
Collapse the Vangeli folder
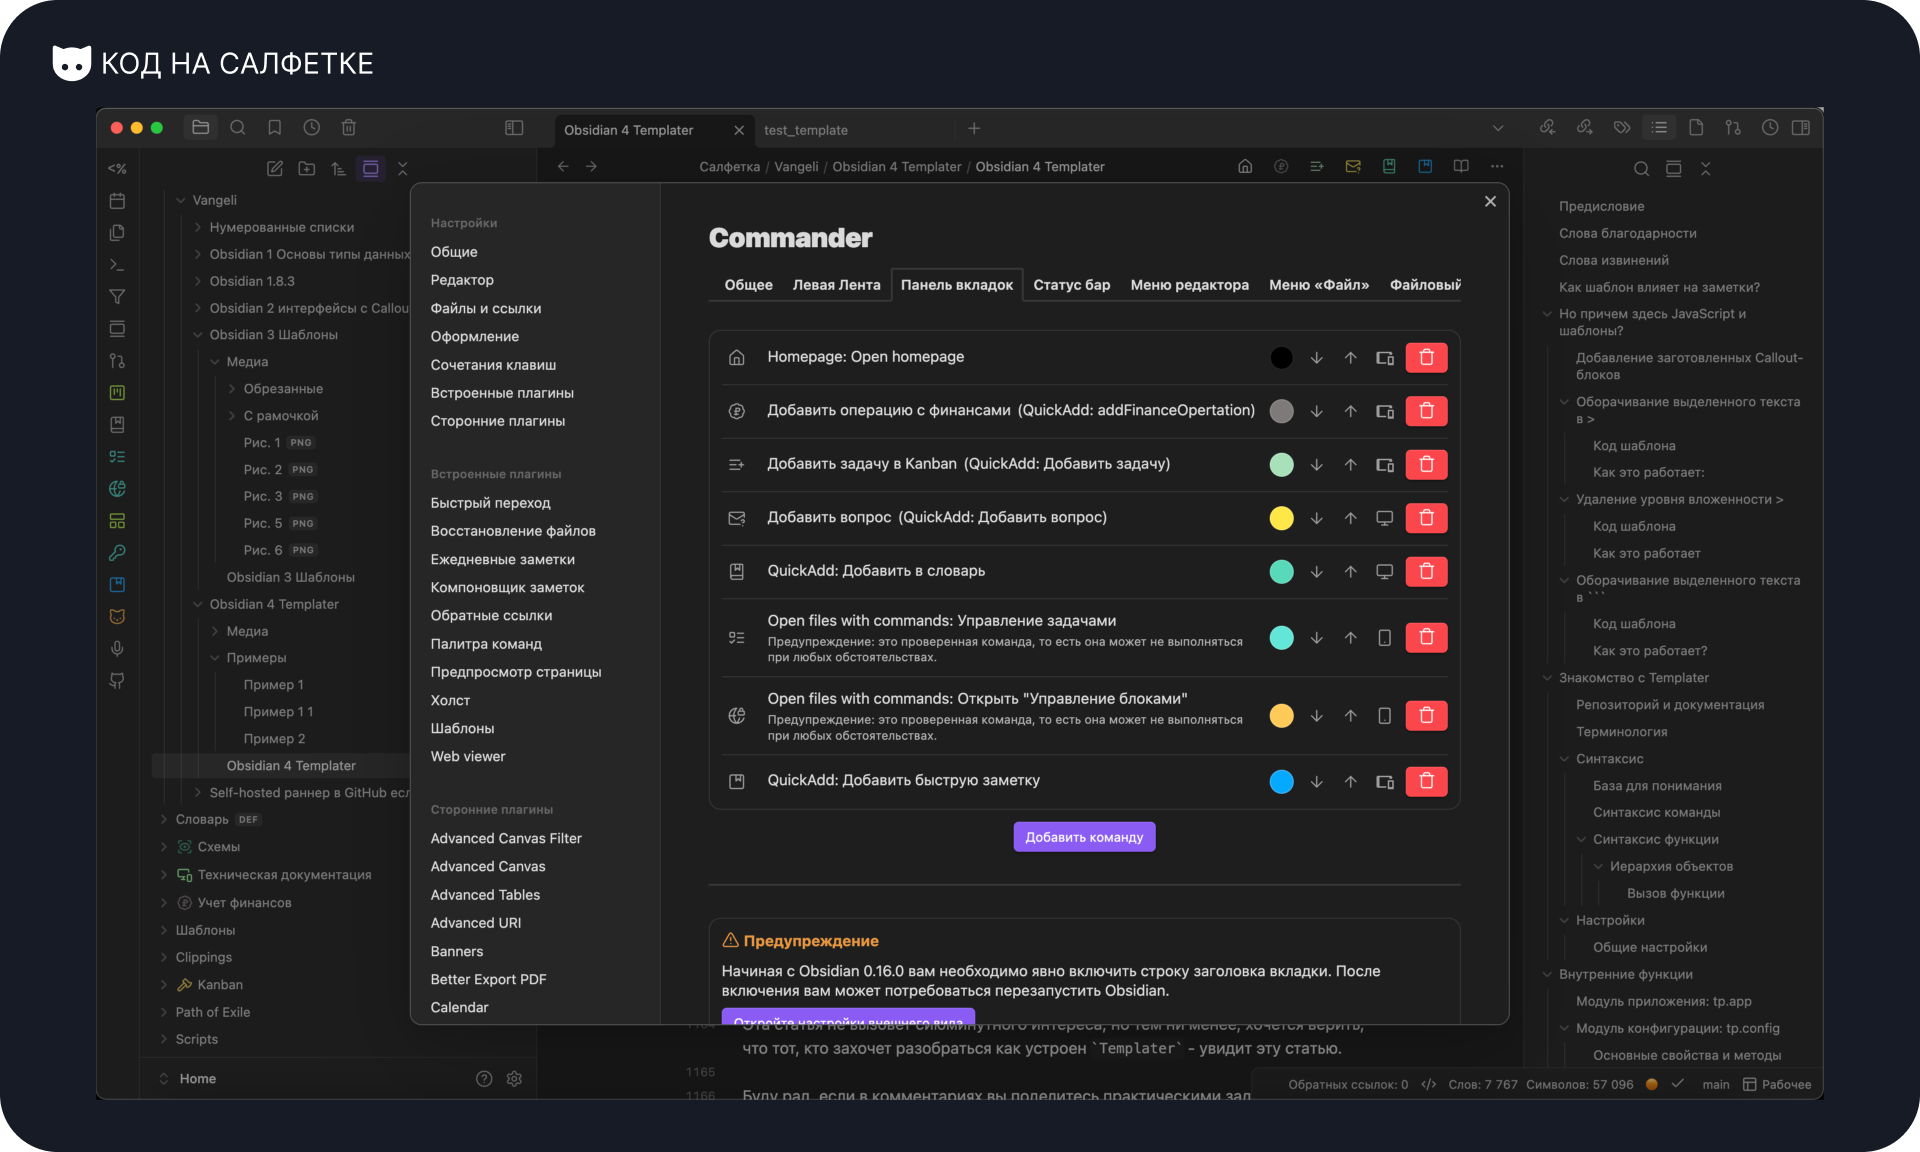point(181,200)
